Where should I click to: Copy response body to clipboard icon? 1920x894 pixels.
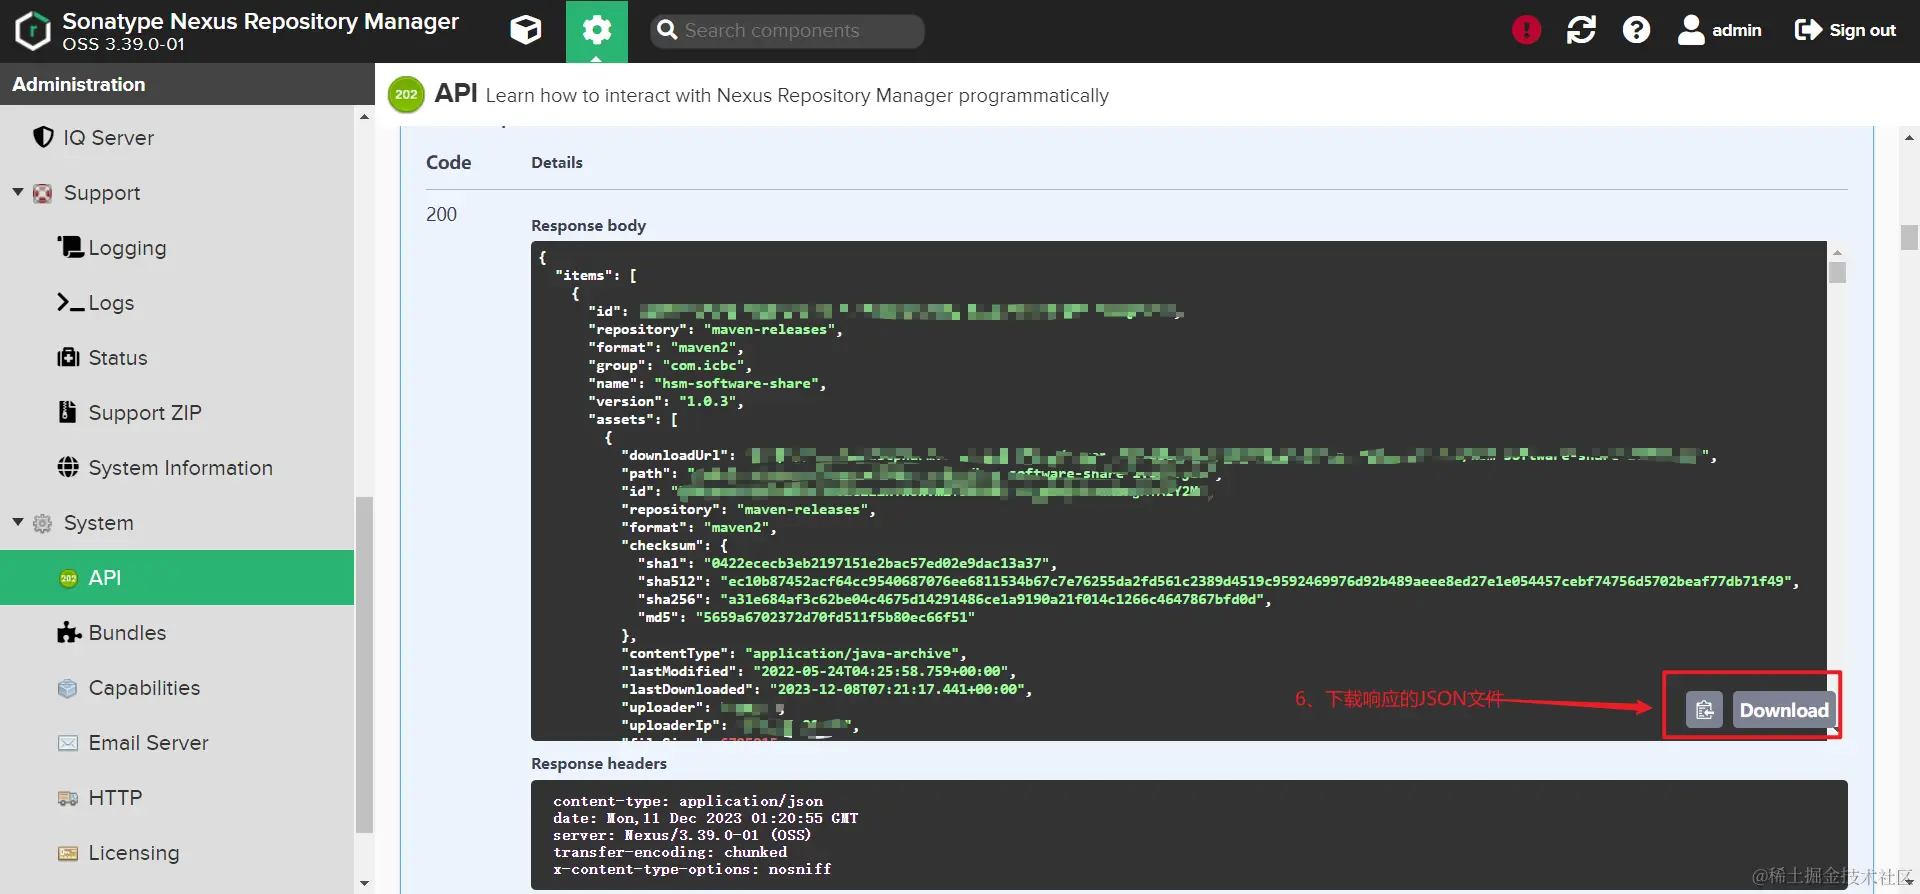coord(1704,710)
